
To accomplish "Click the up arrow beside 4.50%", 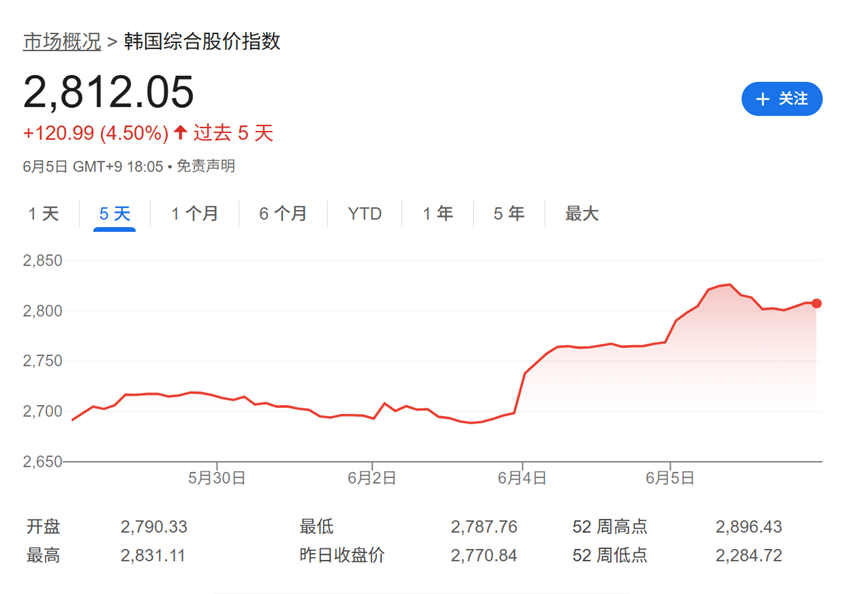I will click(x=180, y=132).
